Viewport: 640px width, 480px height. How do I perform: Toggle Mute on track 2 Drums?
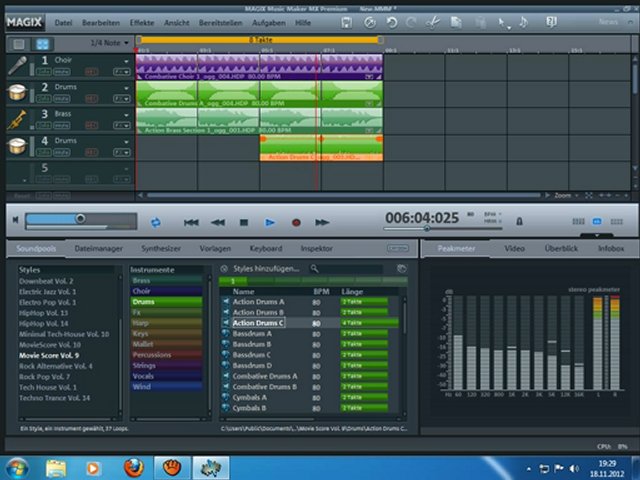(x=62, y=98)
